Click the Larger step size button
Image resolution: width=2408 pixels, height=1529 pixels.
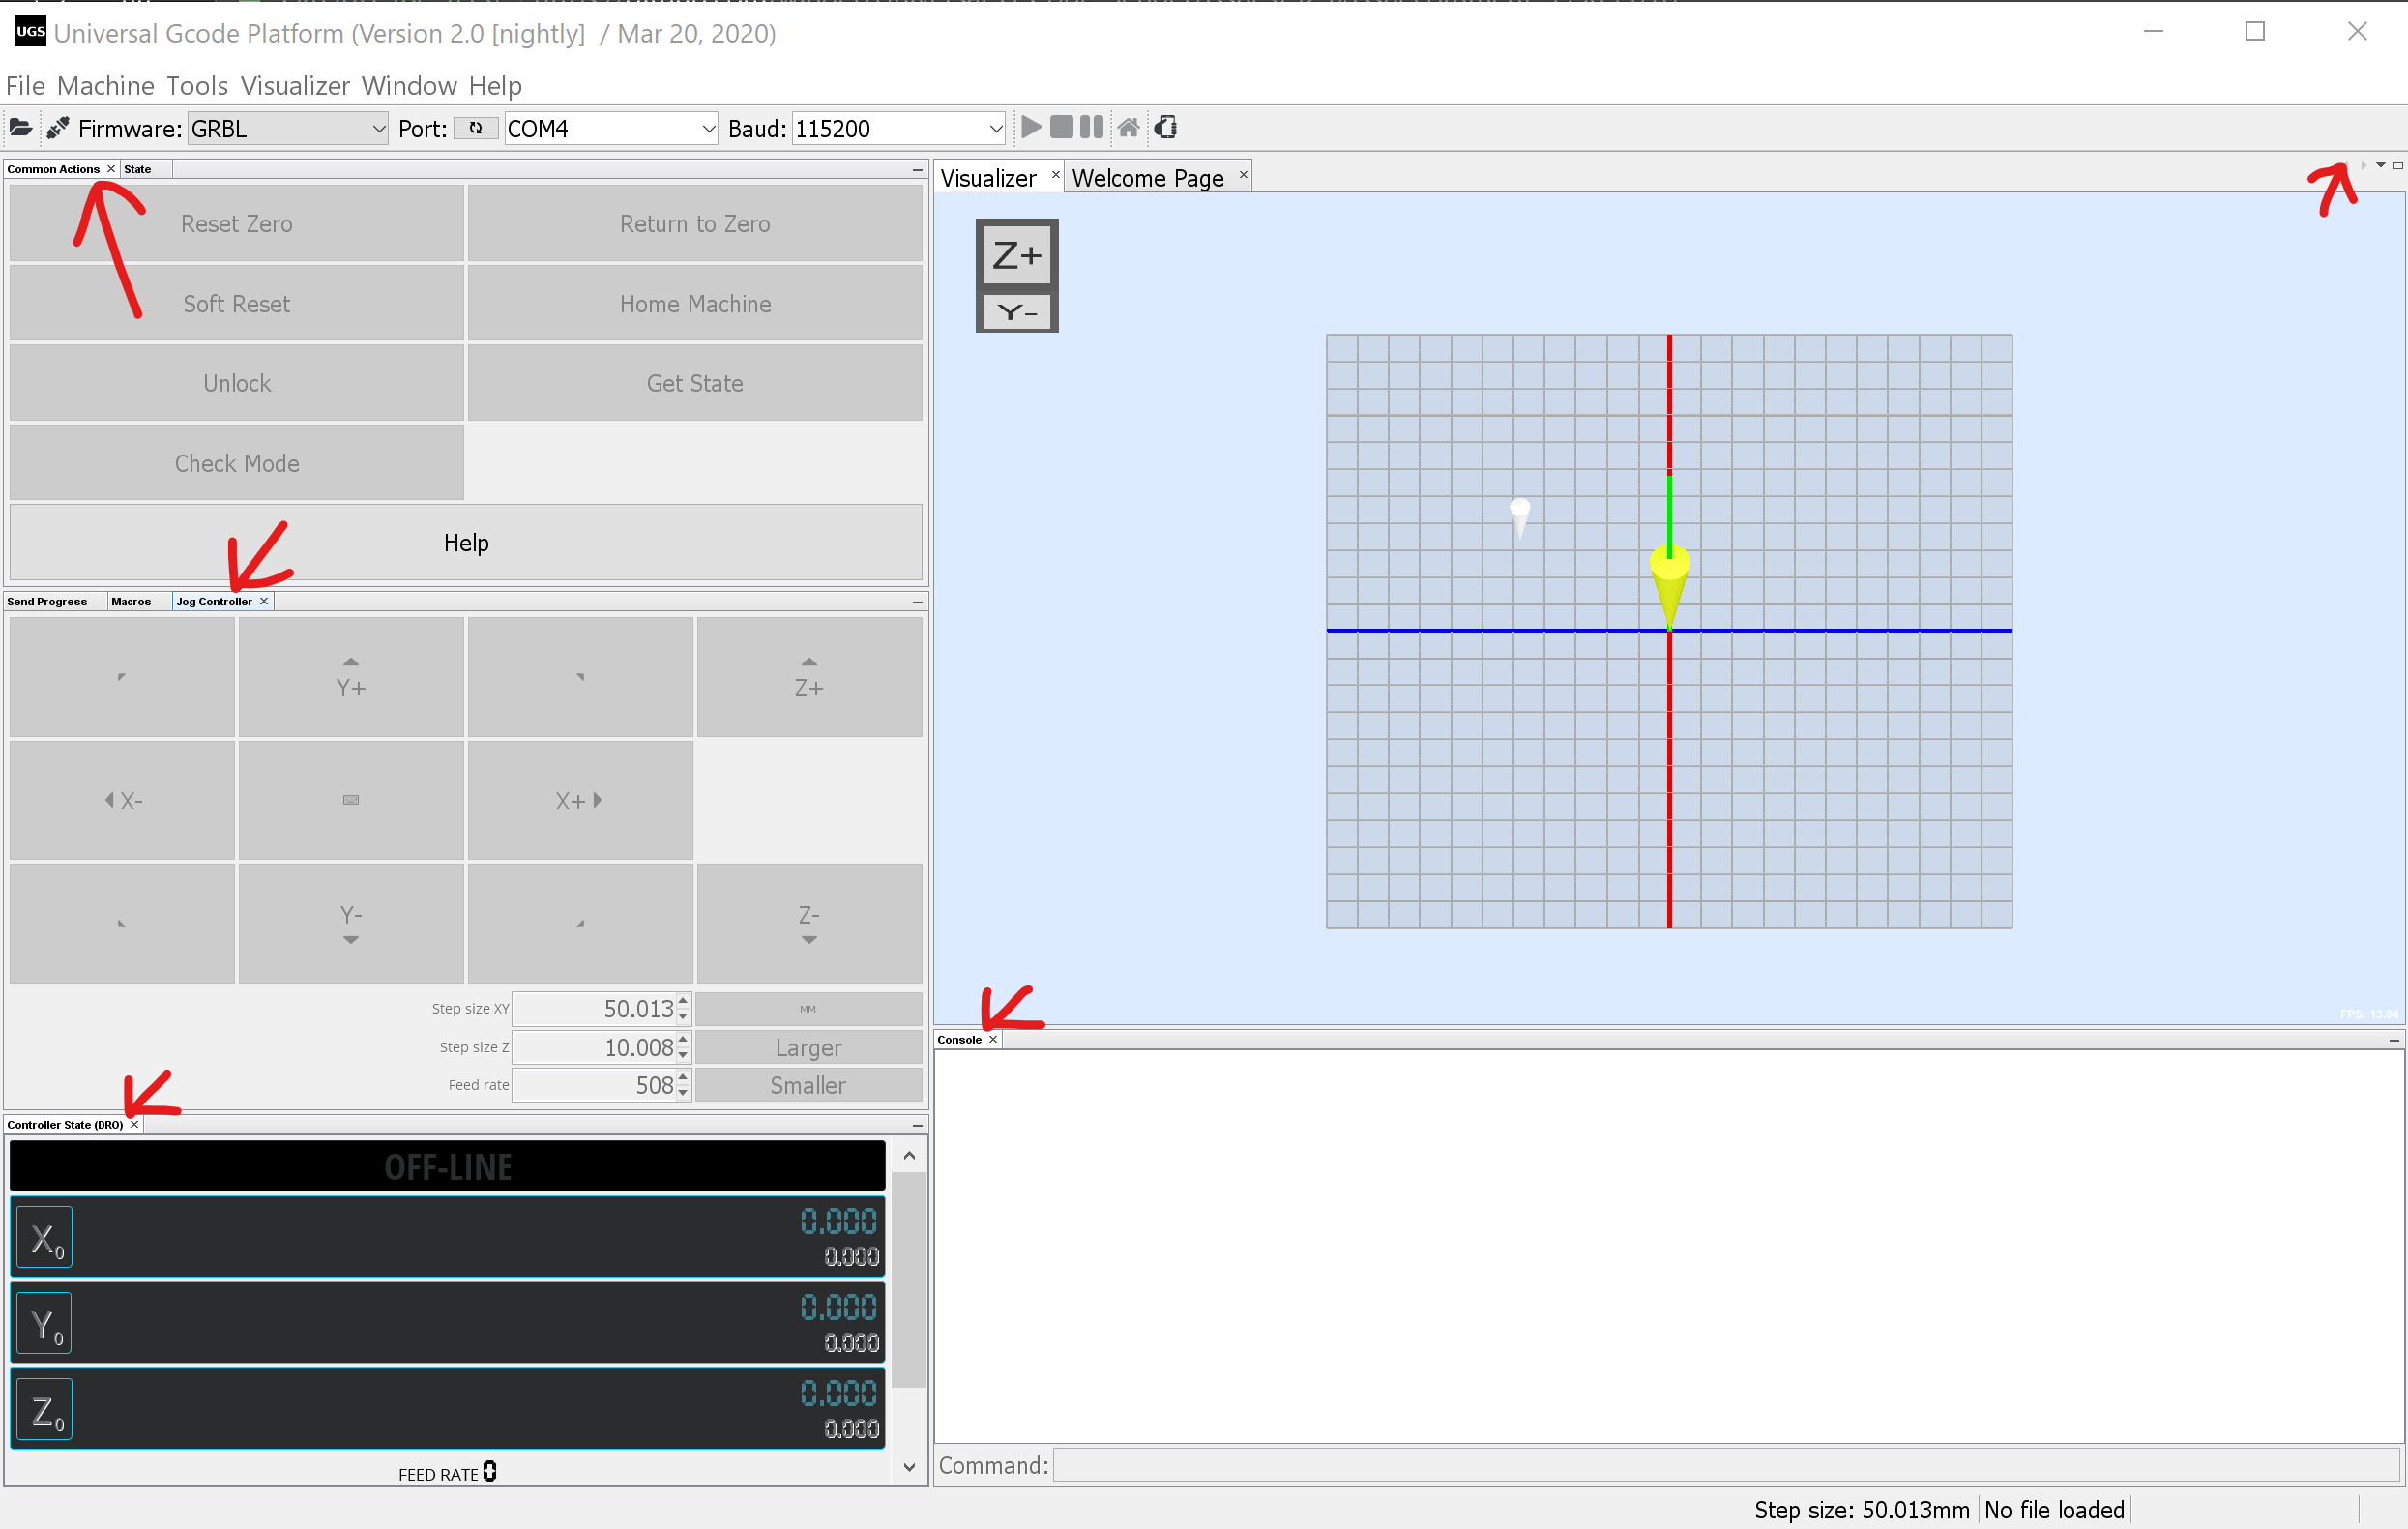pyautogui.click(x=809, y=1047)
